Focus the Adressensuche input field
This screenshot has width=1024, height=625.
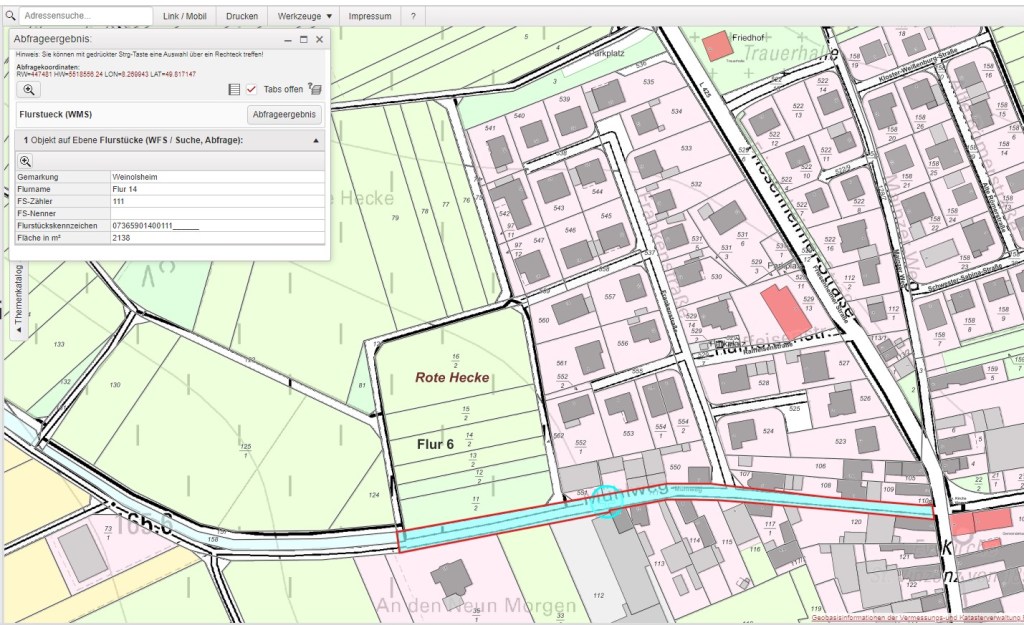[x=86, y=17]
